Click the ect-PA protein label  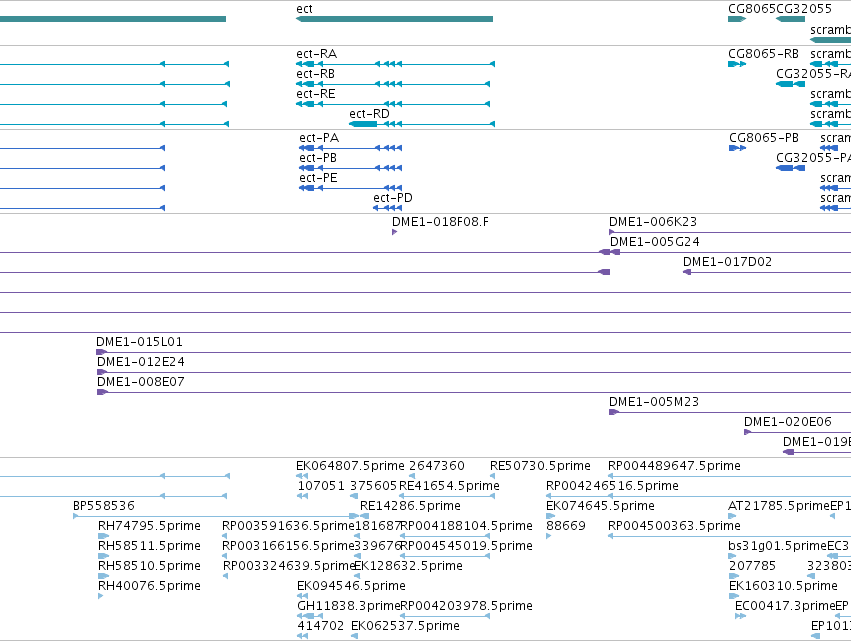pyautogui.click(x=319, y=138)
